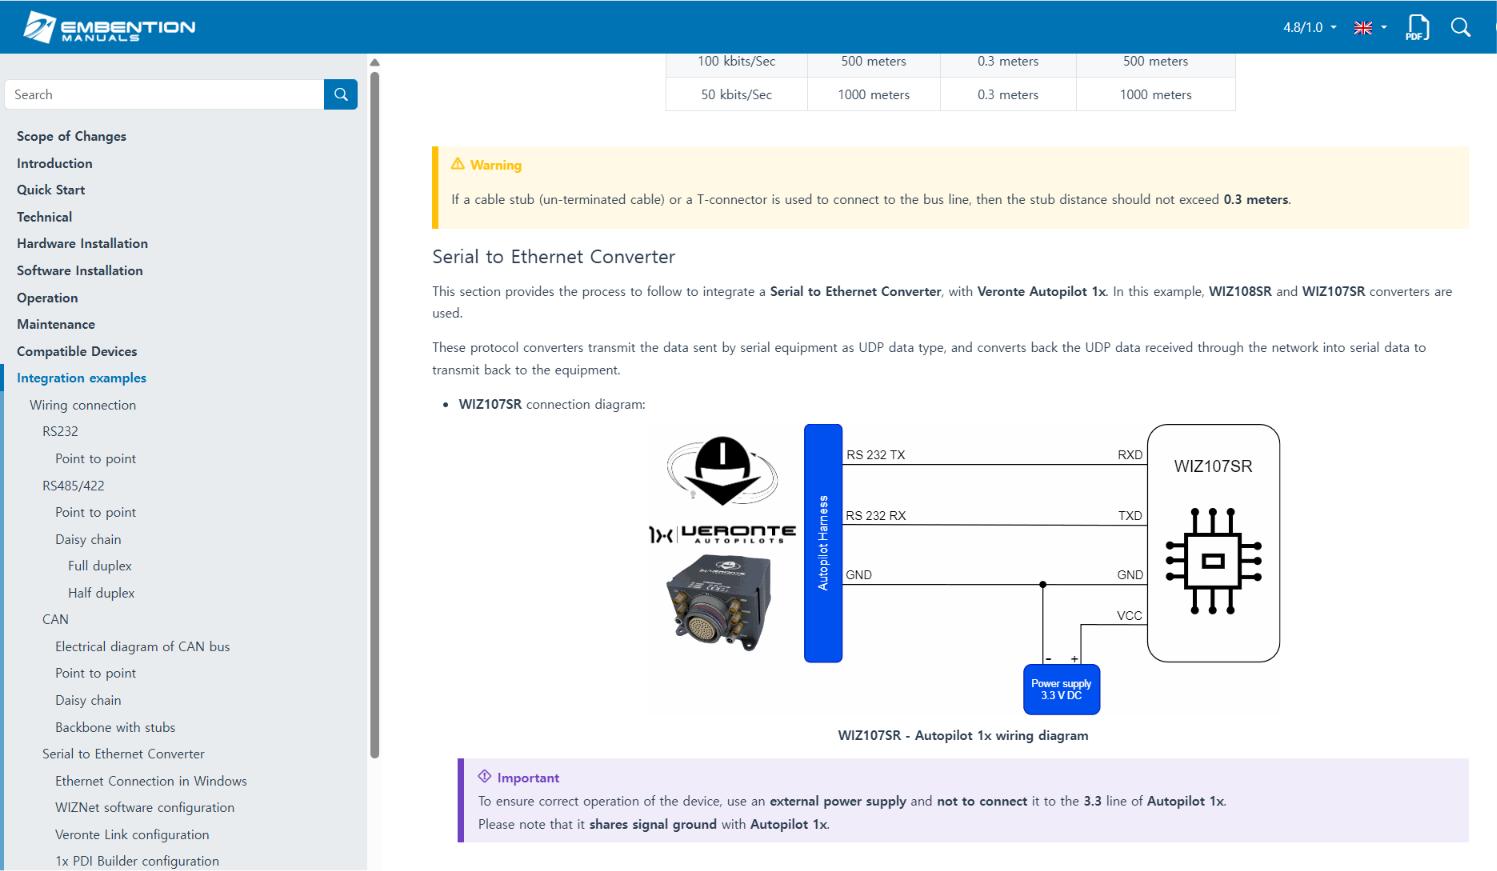The width and height of the screenshot is (1497, 871).
Task: Open the 4.8/1.0 version dropdown
Action: [1310, 28]
